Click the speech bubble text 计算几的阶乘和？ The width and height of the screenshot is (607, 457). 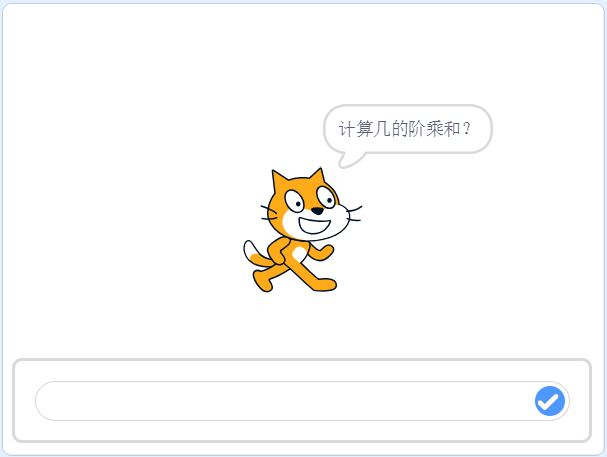point(405,128)
